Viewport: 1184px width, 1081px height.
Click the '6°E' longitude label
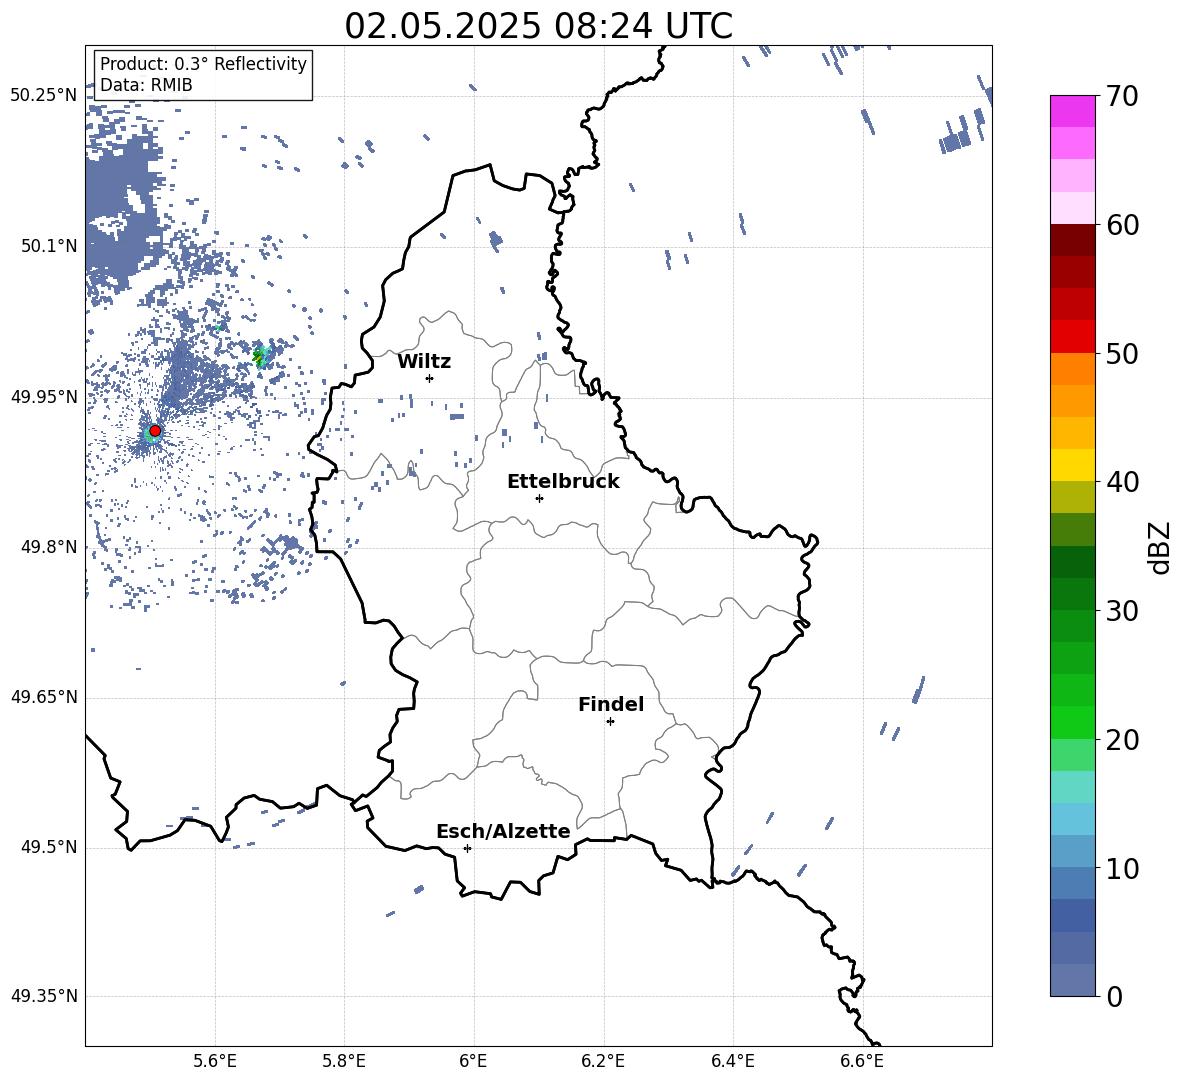click(473, 1061)
